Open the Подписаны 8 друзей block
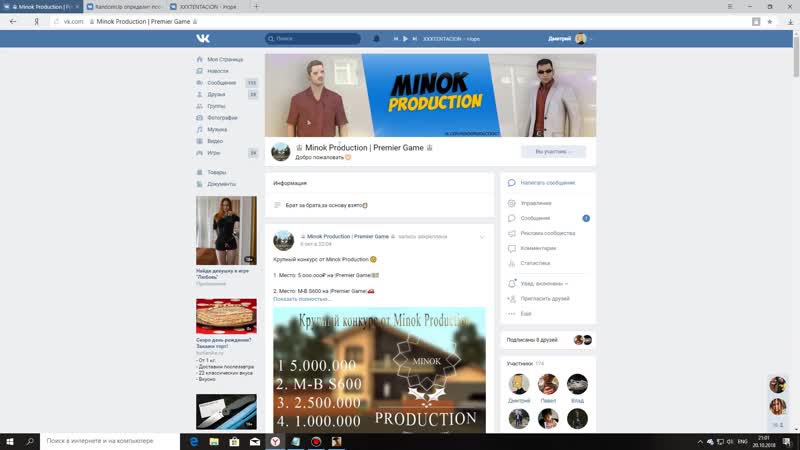The image size is (800, 450). [x=548, y=340]
